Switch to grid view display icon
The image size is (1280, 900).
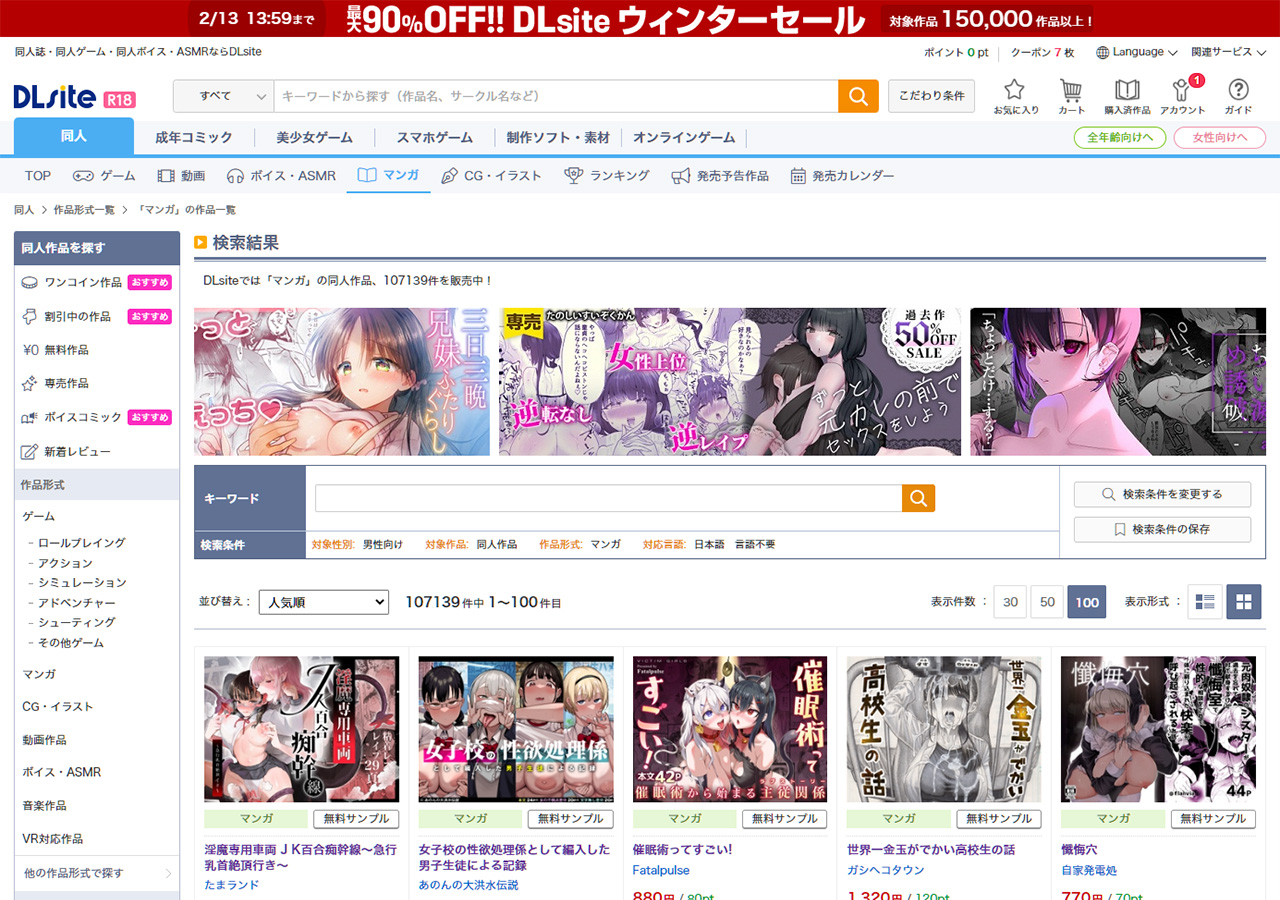pos(1244,602)
